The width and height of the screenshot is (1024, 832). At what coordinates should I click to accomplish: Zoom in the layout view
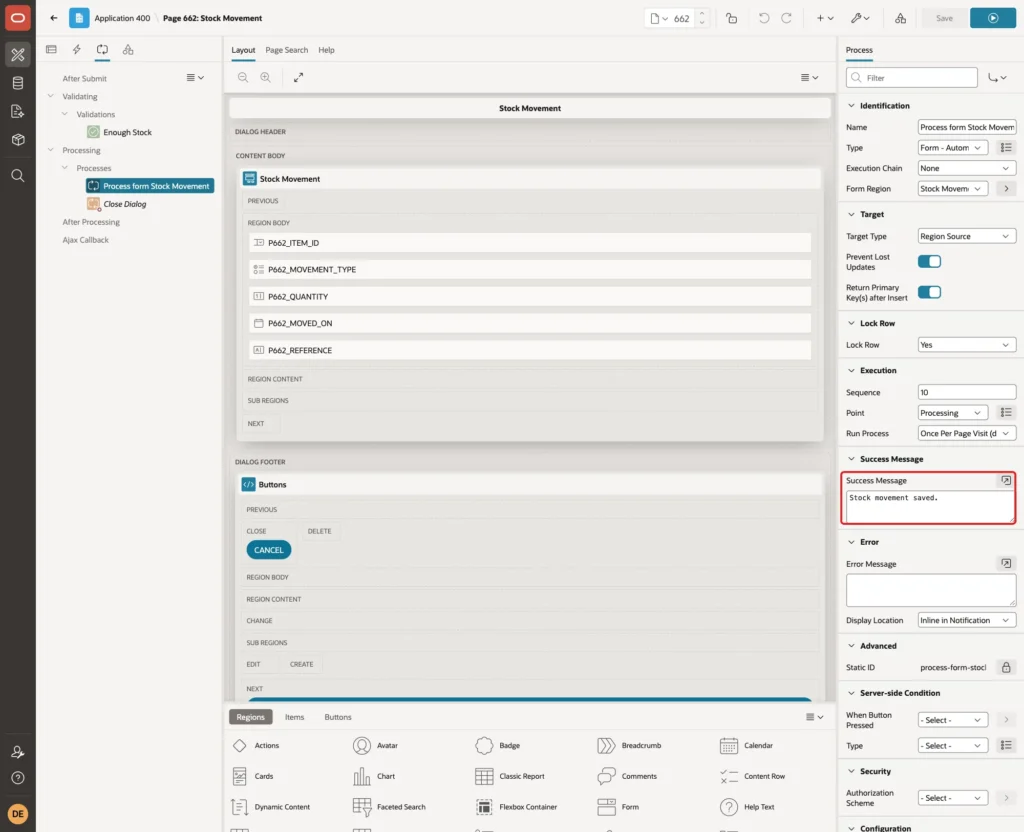click(x=266, y=77)
